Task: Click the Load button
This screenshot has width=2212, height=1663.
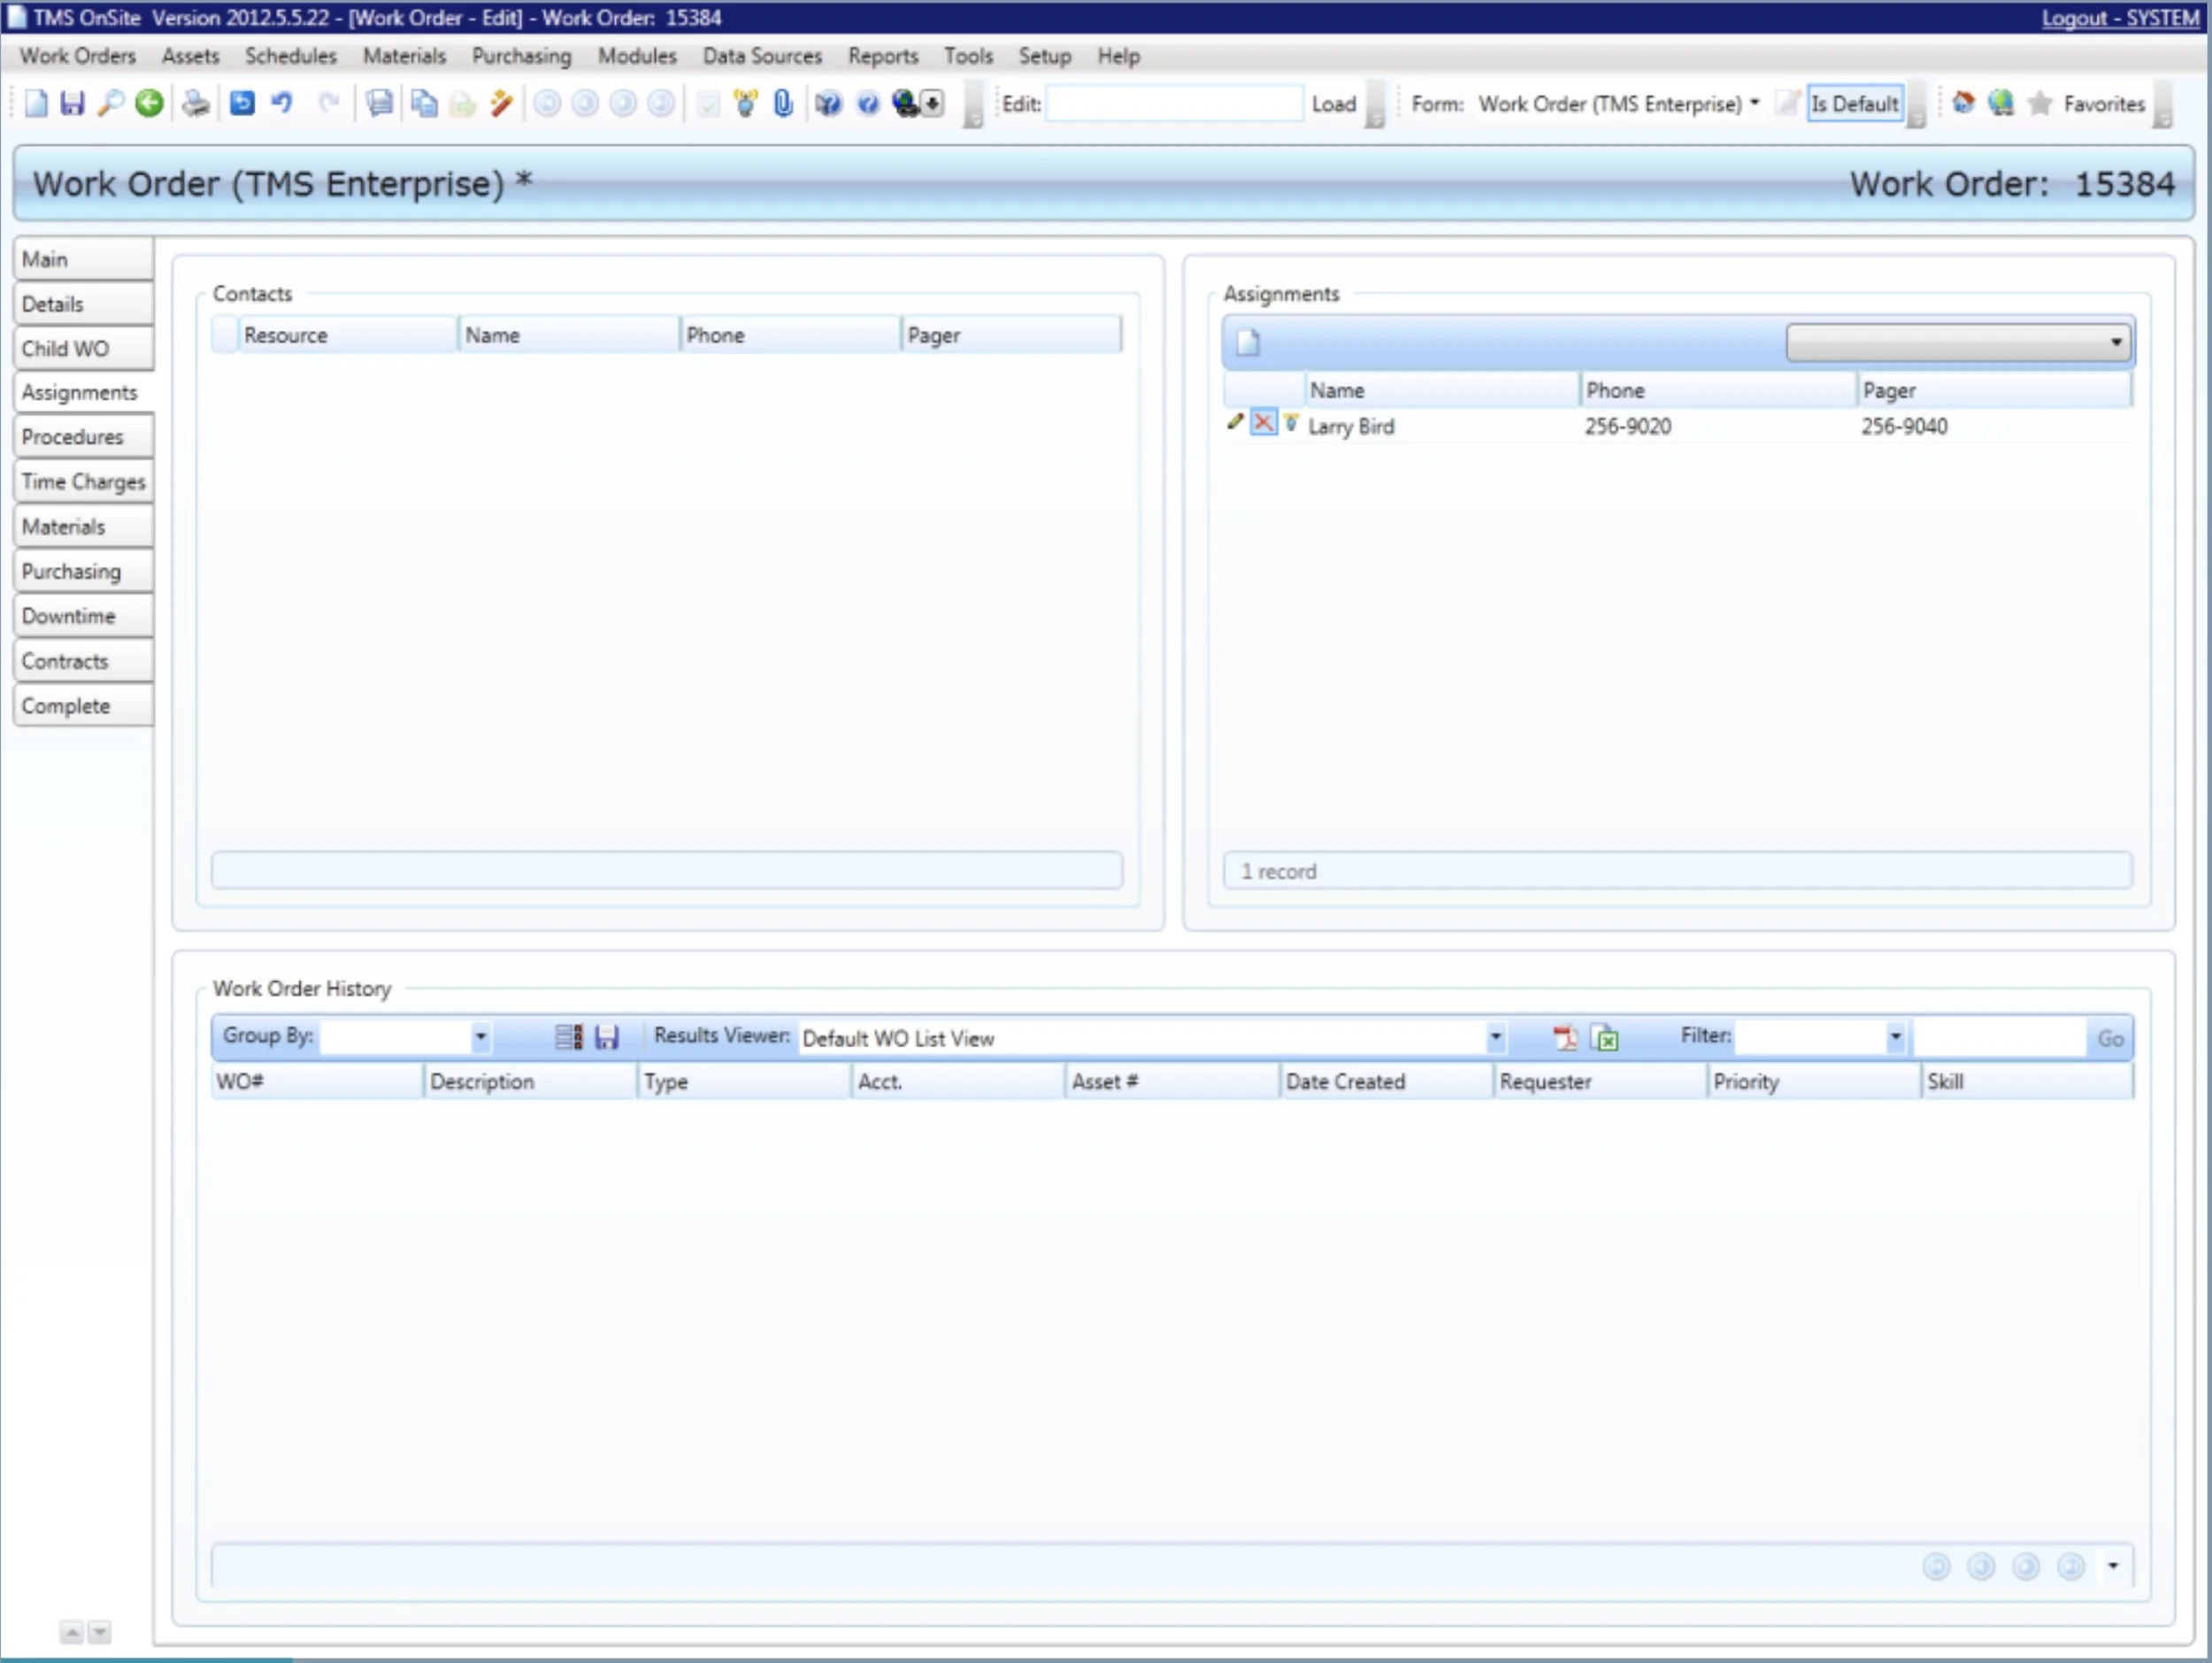Action: coord(1333,104)
